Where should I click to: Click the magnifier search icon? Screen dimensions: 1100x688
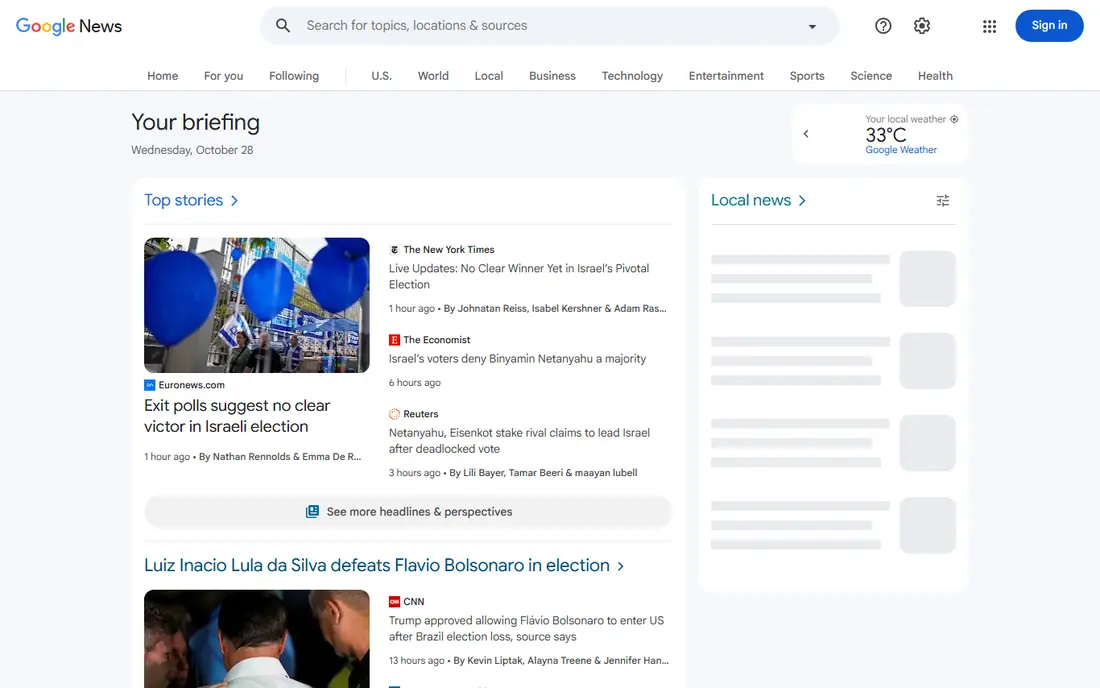[283, 25]
